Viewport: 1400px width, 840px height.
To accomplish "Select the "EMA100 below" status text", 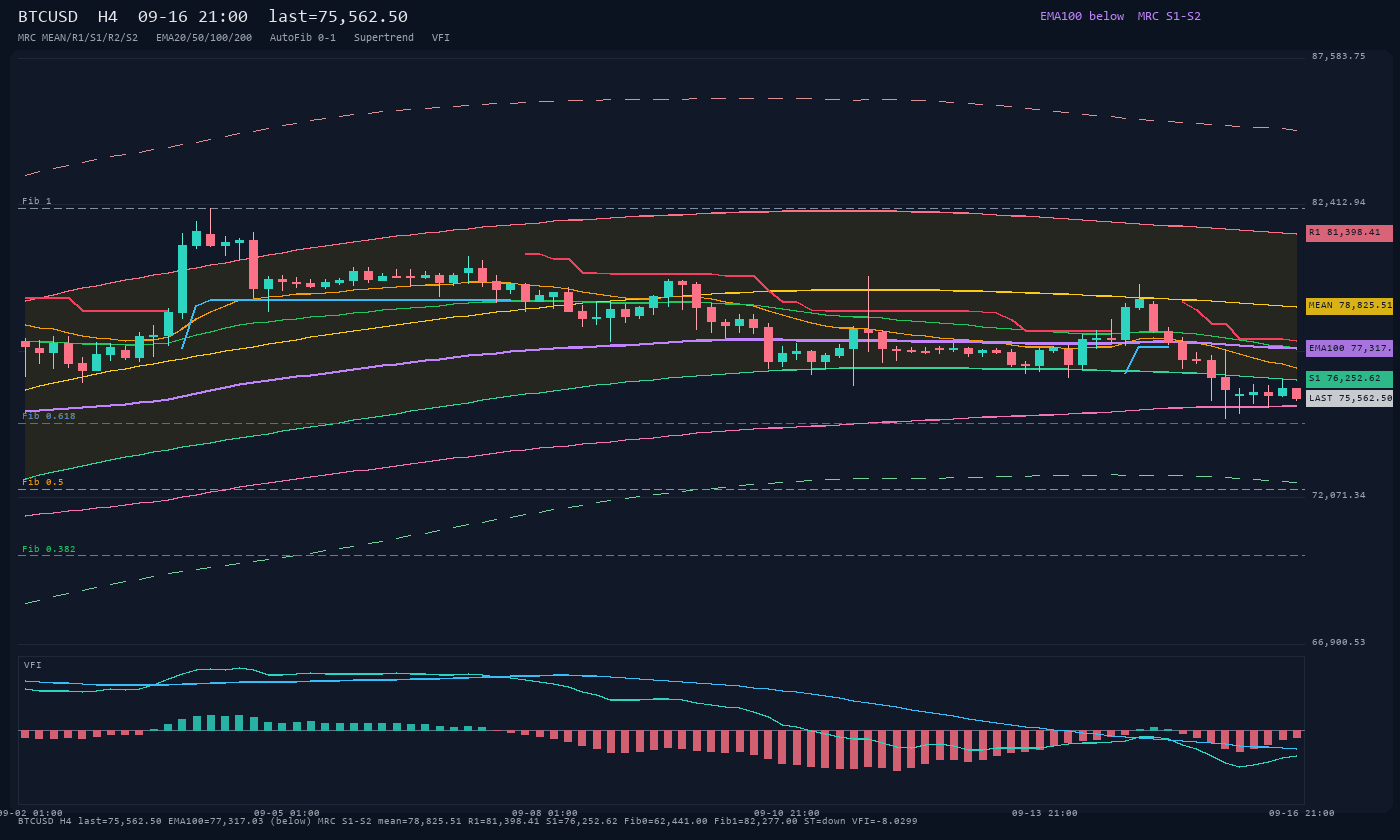I will point(1082,16).
